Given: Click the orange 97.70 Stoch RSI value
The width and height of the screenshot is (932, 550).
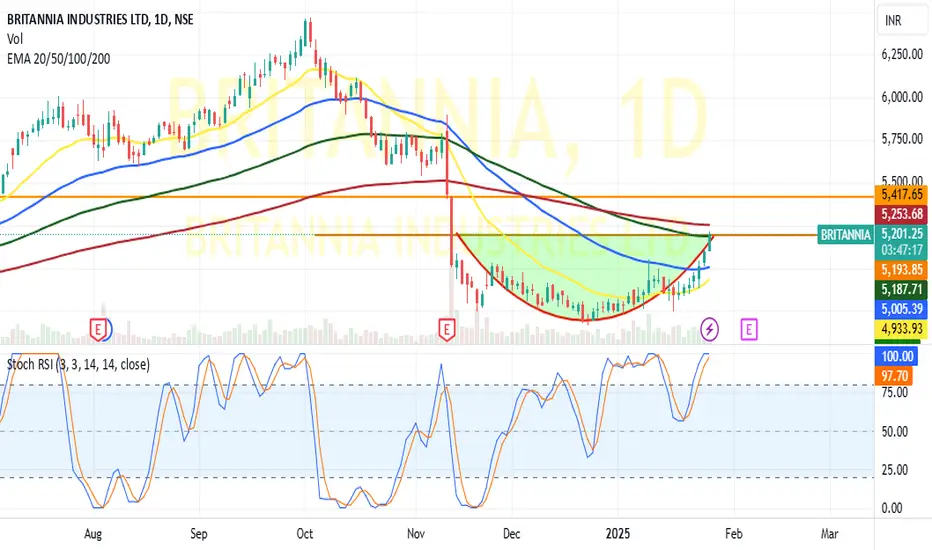Looking at the screenshot, I should tap(895, 376).
